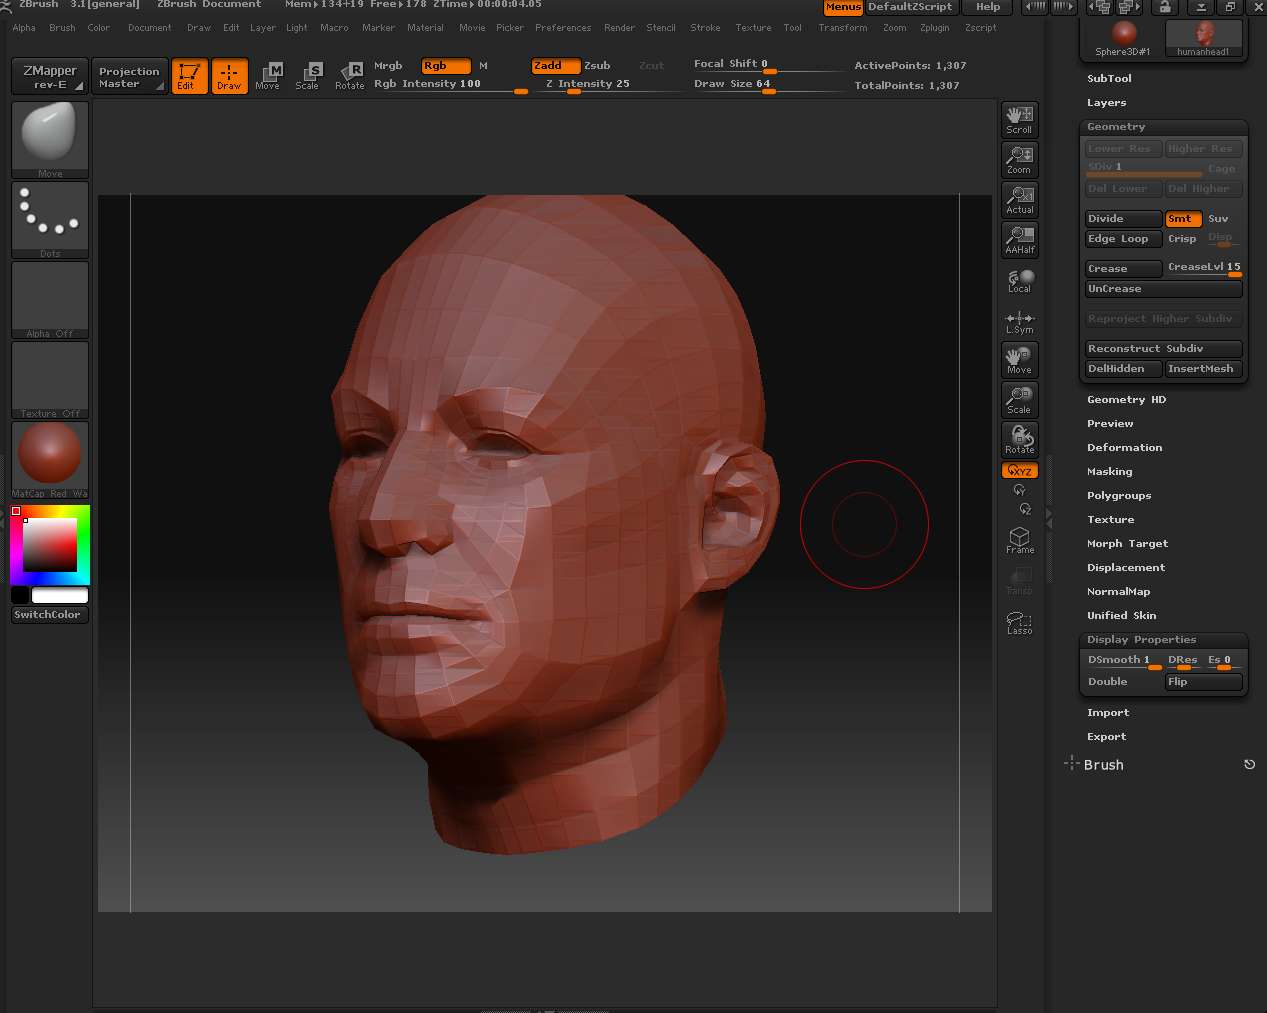Select the humanhead1 tool thumbnail
1267x1013 pixels.
[1204, 36]
